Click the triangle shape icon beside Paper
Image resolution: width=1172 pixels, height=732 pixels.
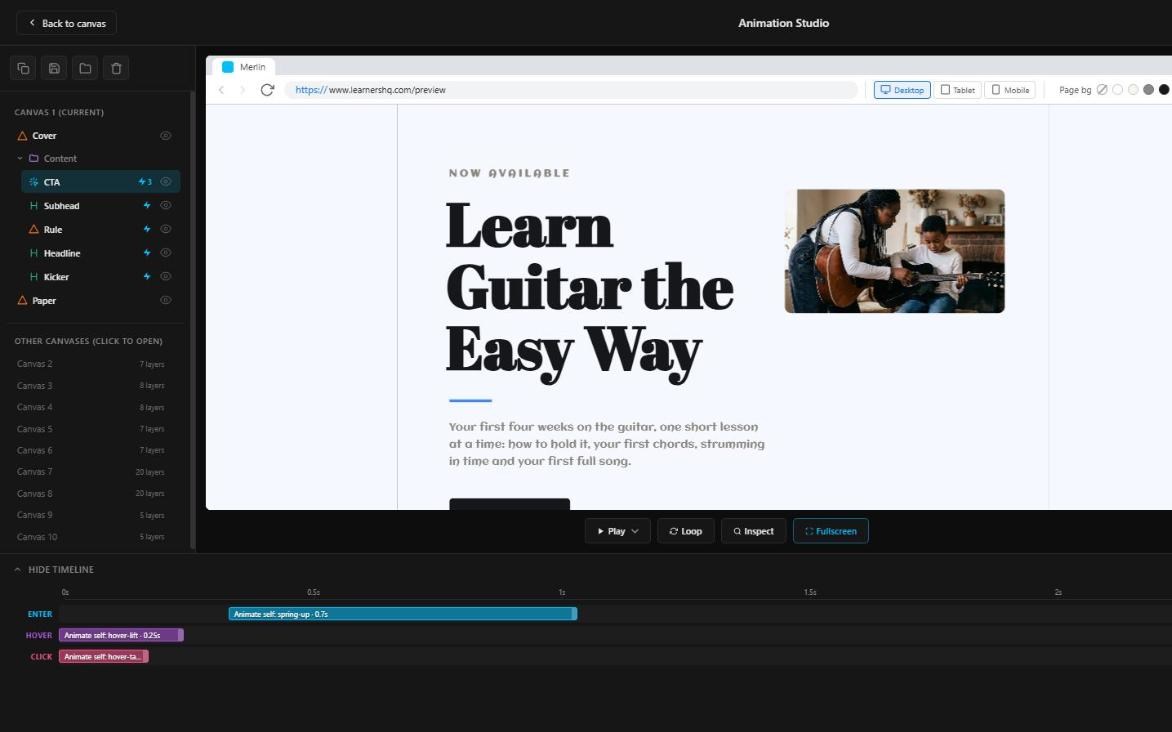point(22,301)
